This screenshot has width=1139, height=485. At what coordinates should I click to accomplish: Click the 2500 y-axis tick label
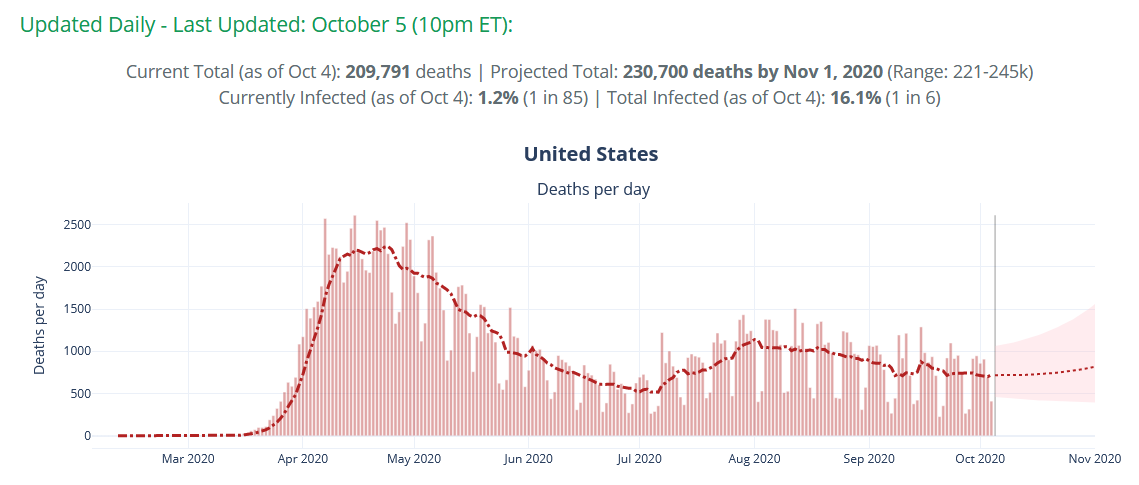pyautogui.click(x=78, y=224)
